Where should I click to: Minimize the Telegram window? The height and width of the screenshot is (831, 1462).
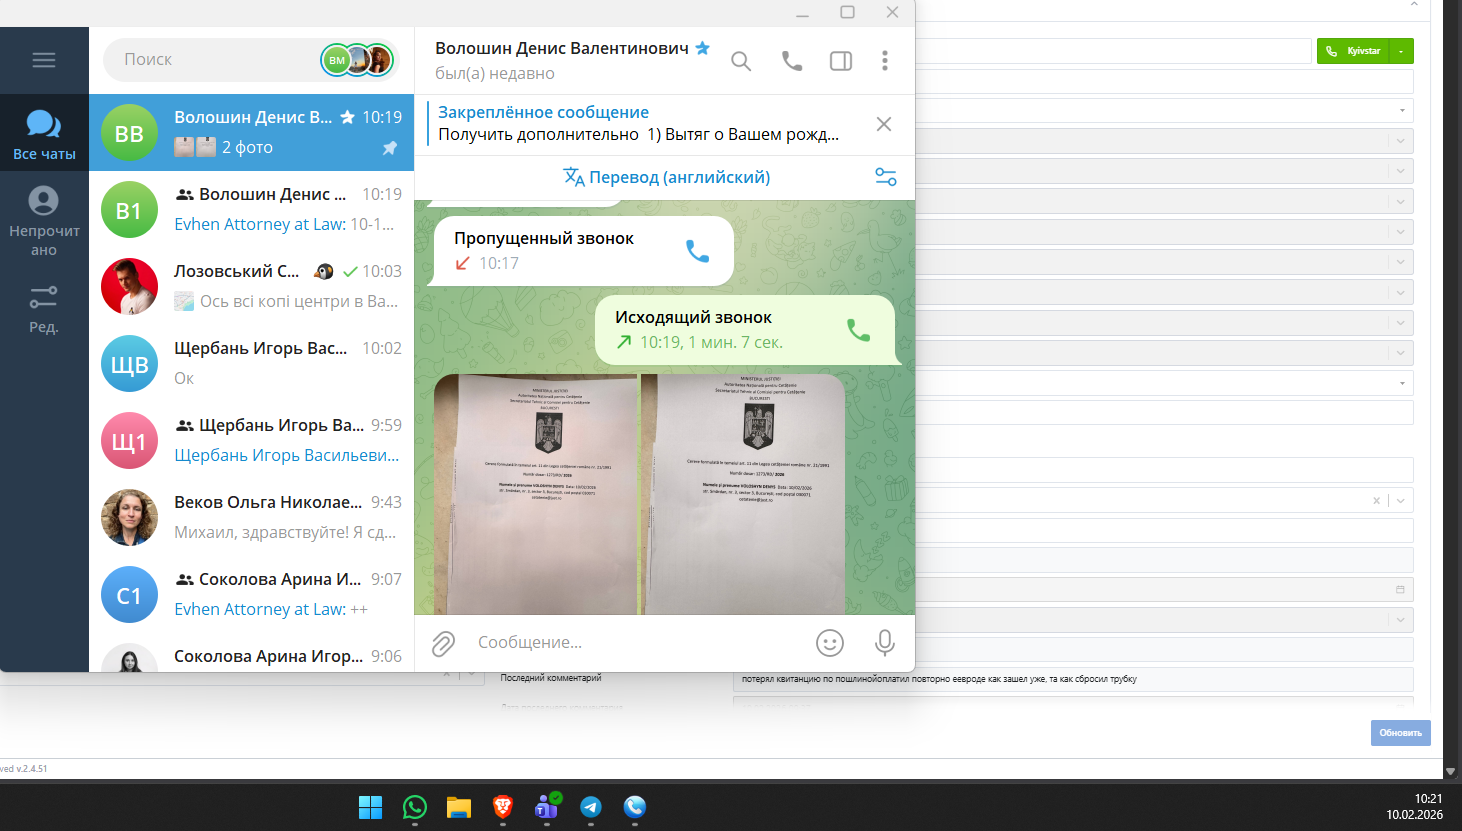coord(802,13)
